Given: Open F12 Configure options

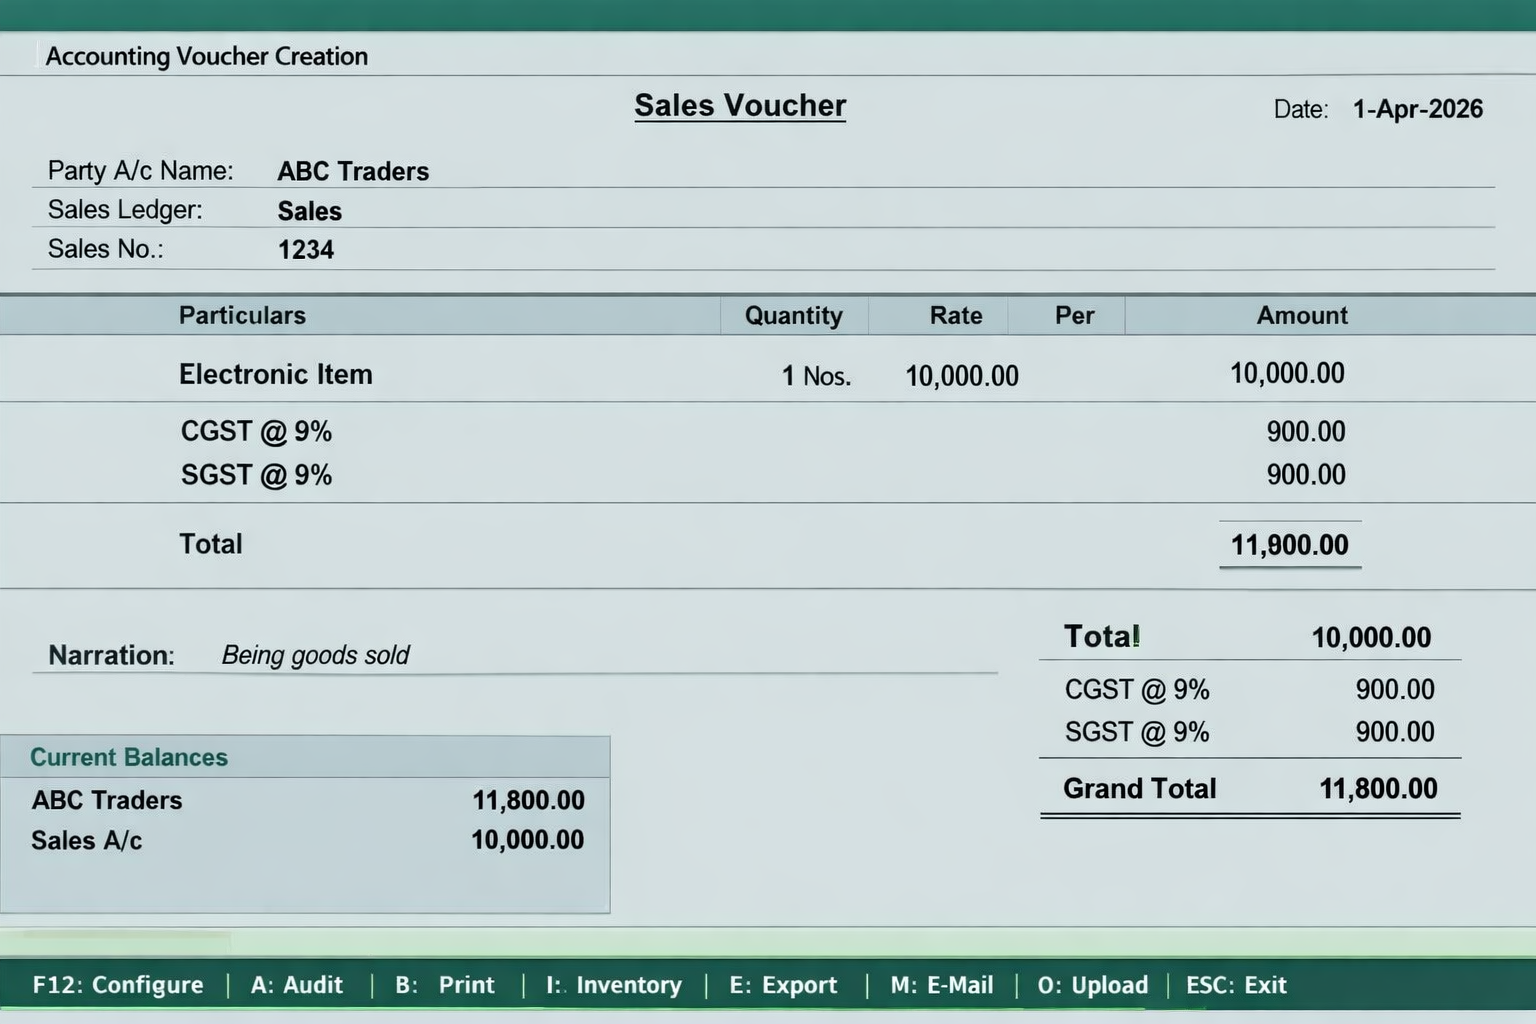Looking at the screenshot, I should (117, 985).
